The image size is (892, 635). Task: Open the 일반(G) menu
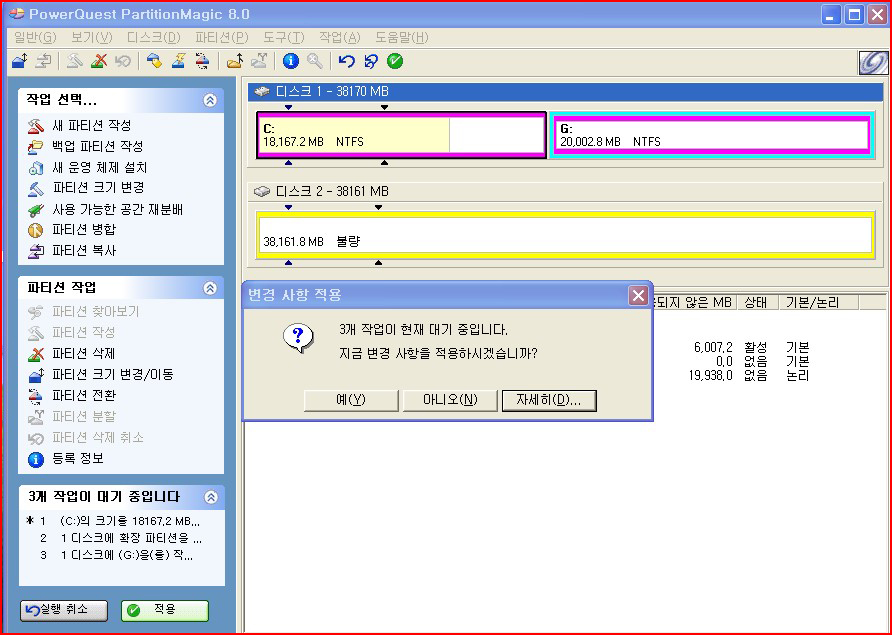pyautogui.click(x=35, y=38)
